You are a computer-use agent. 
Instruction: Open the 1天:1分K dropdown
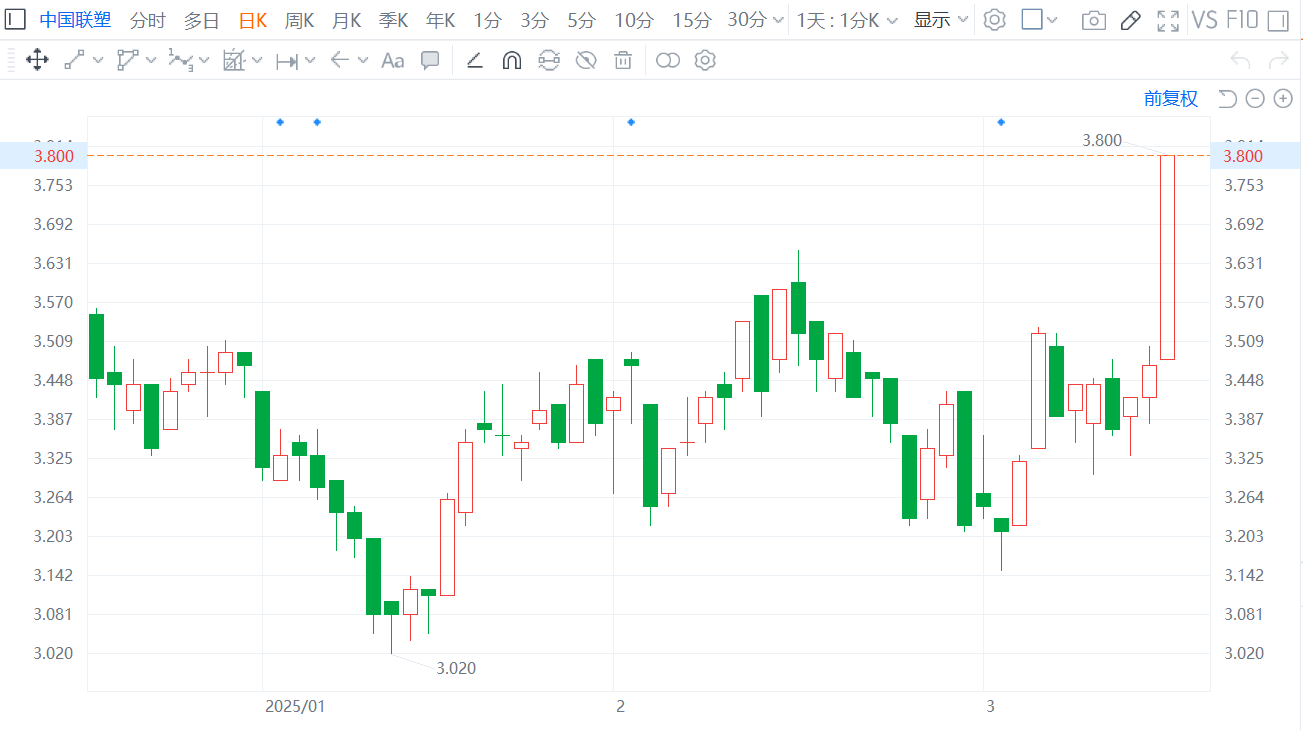point(847,20)
